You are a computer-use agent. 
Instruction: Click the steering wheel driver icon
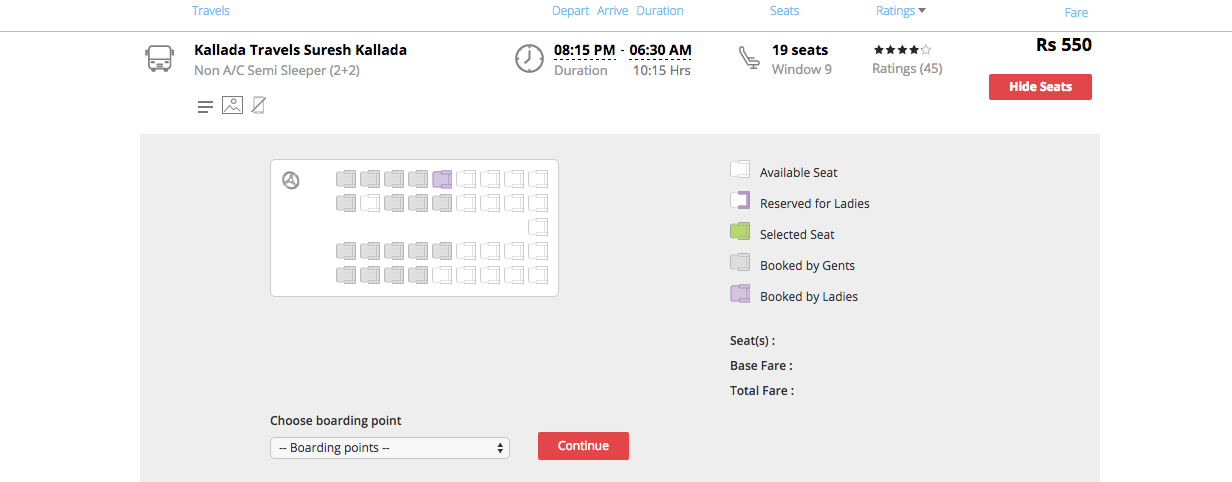[x=291, y=180]
